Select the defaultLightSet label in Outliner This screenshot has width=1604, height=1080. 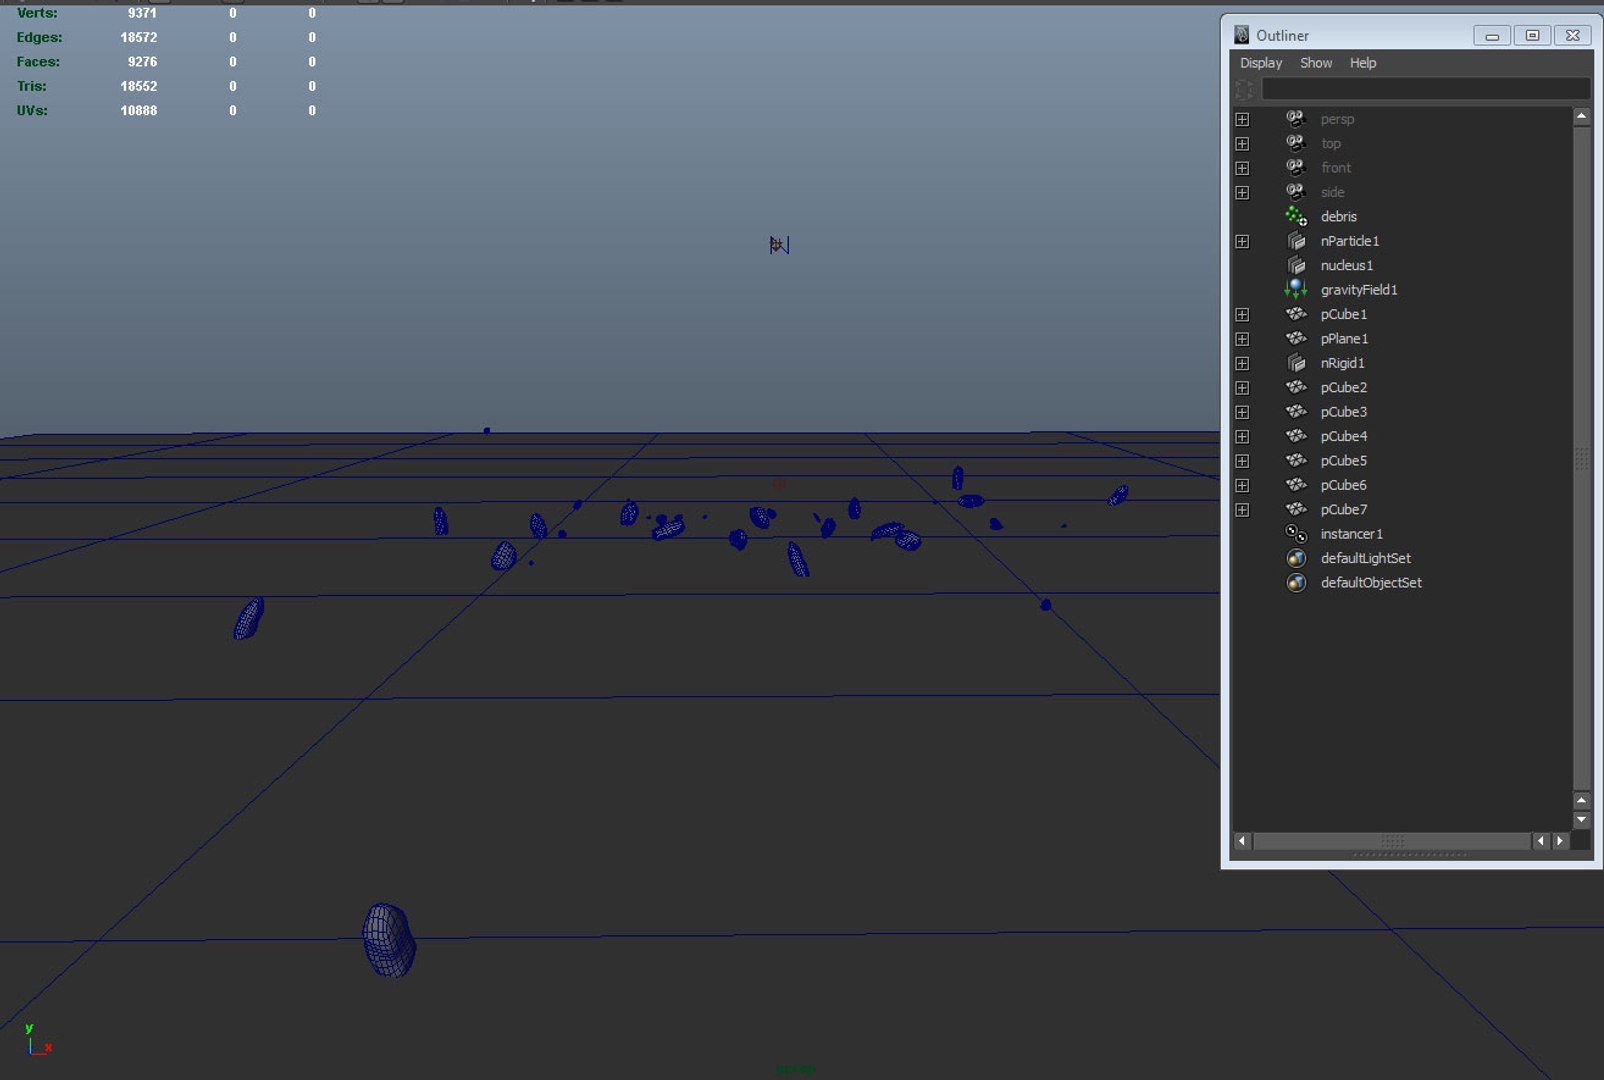coord(1365,558)
